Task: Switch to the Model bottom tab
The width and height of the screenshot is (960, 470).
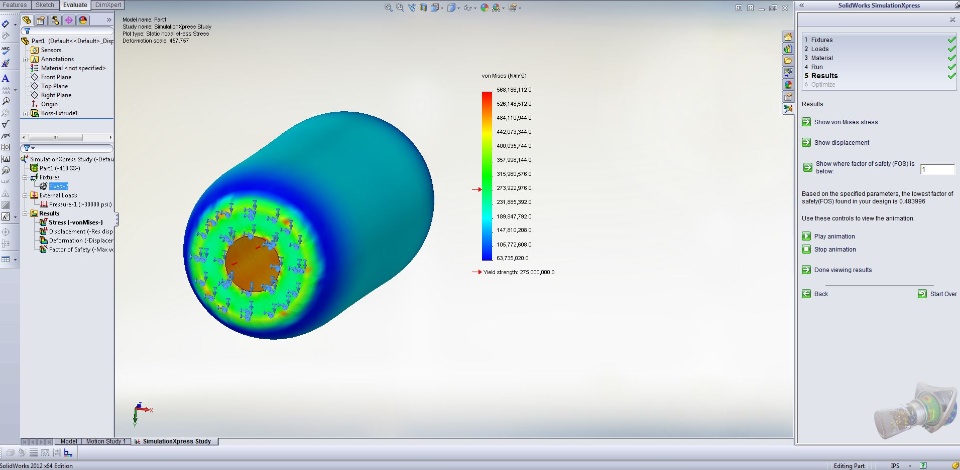Action: [68, 441]
